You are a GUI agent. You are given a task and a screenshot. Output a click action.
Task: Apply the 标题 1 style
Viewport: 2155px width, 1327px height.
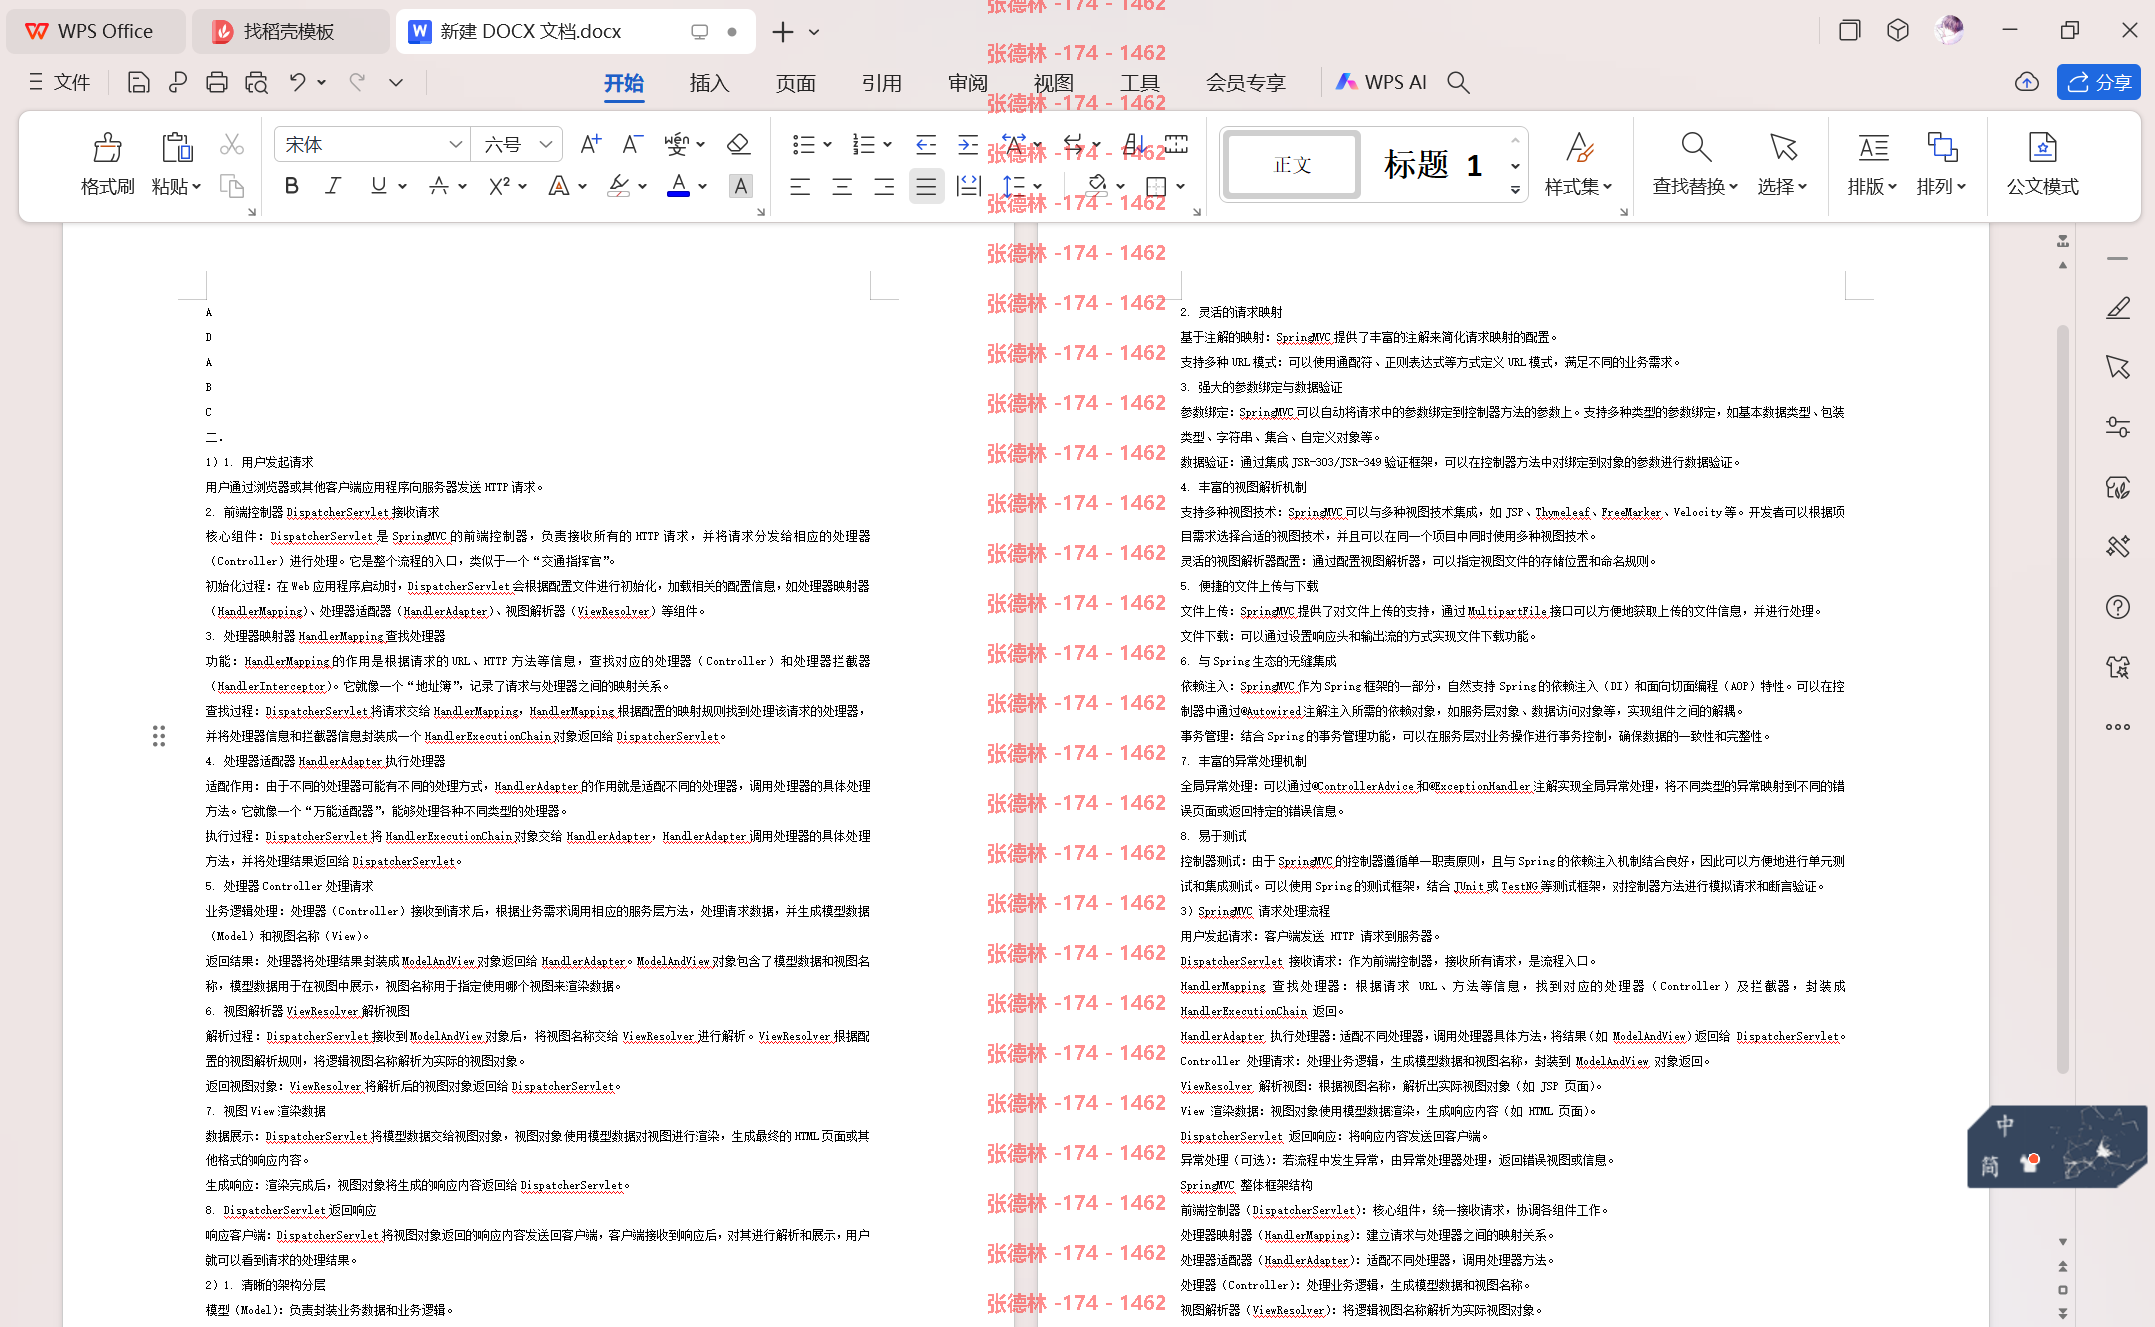(x=1432, y=165)
